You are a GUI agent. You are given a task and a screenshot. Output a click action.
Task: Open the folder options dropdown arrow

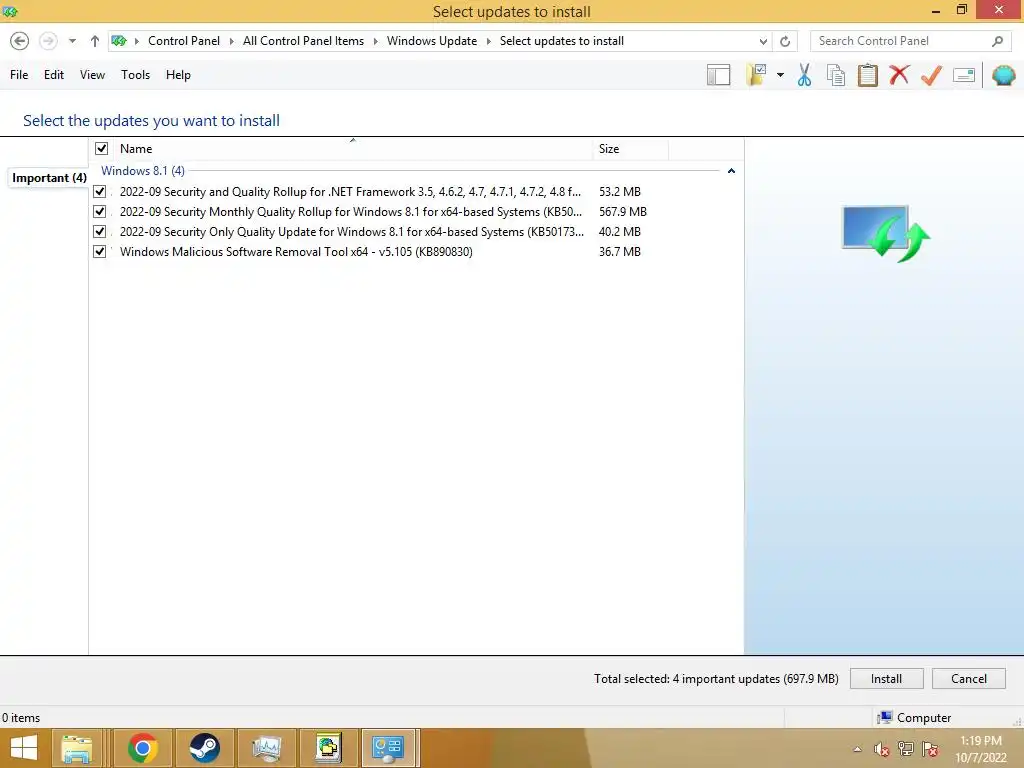tap(780, 75)
